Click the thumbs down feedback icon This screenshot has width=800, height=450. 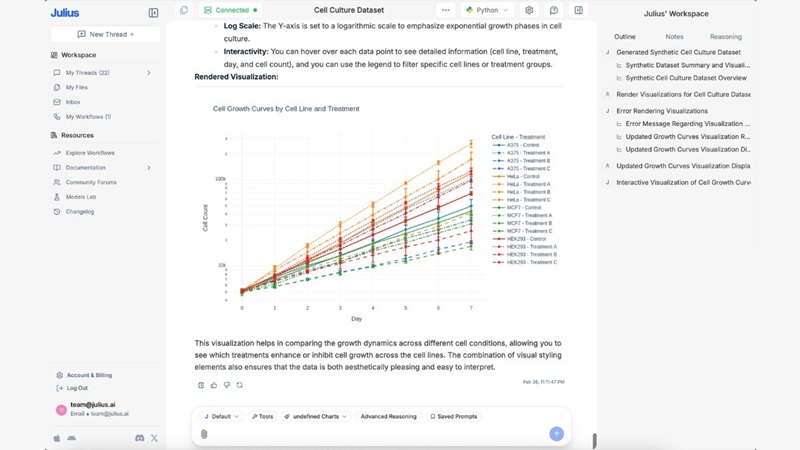click(x=226, y=385)
